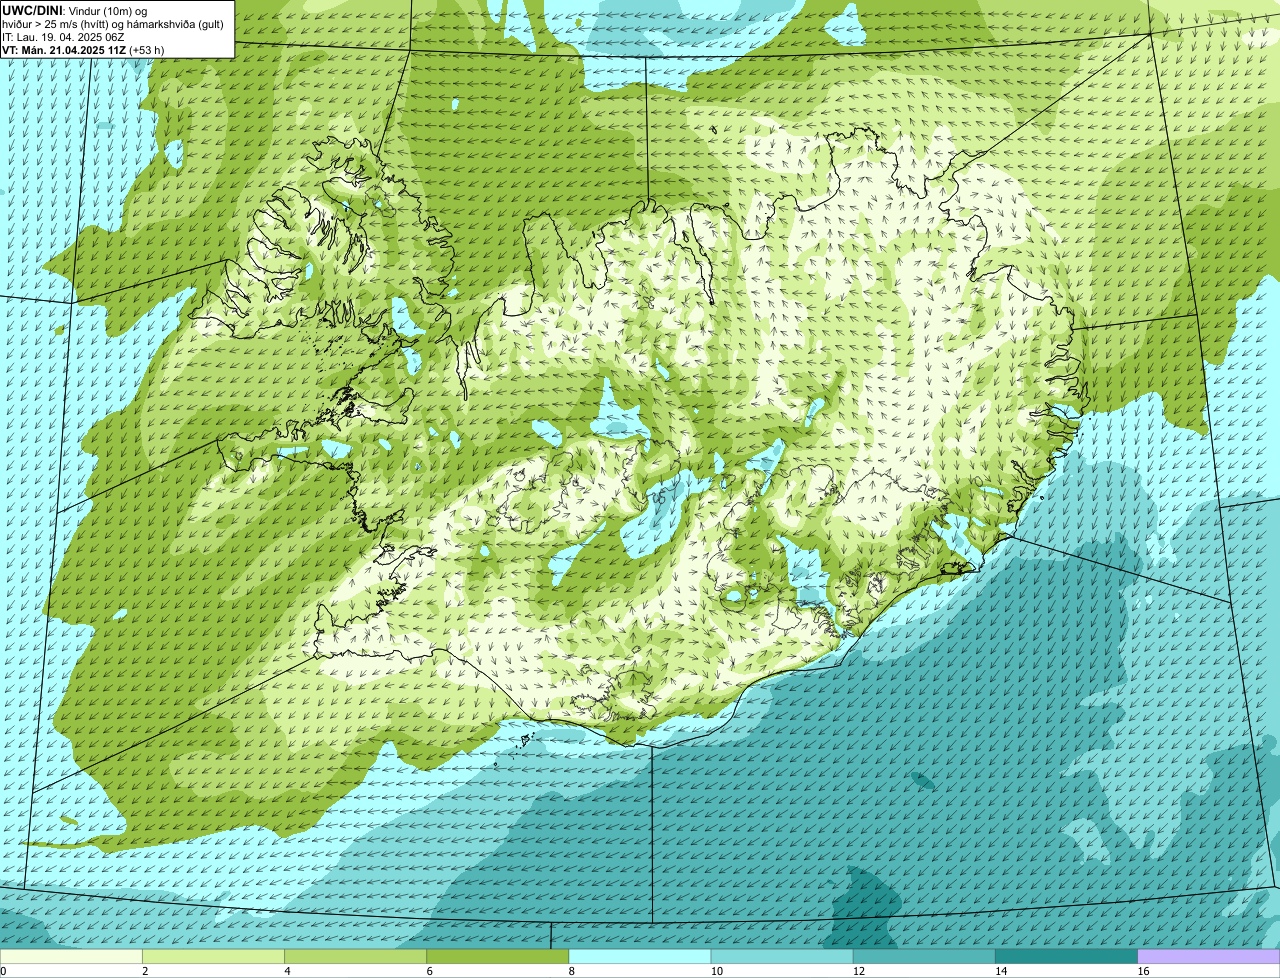
Task: Click the colorbar tick label "10"
Action: [x=717, y=971]
